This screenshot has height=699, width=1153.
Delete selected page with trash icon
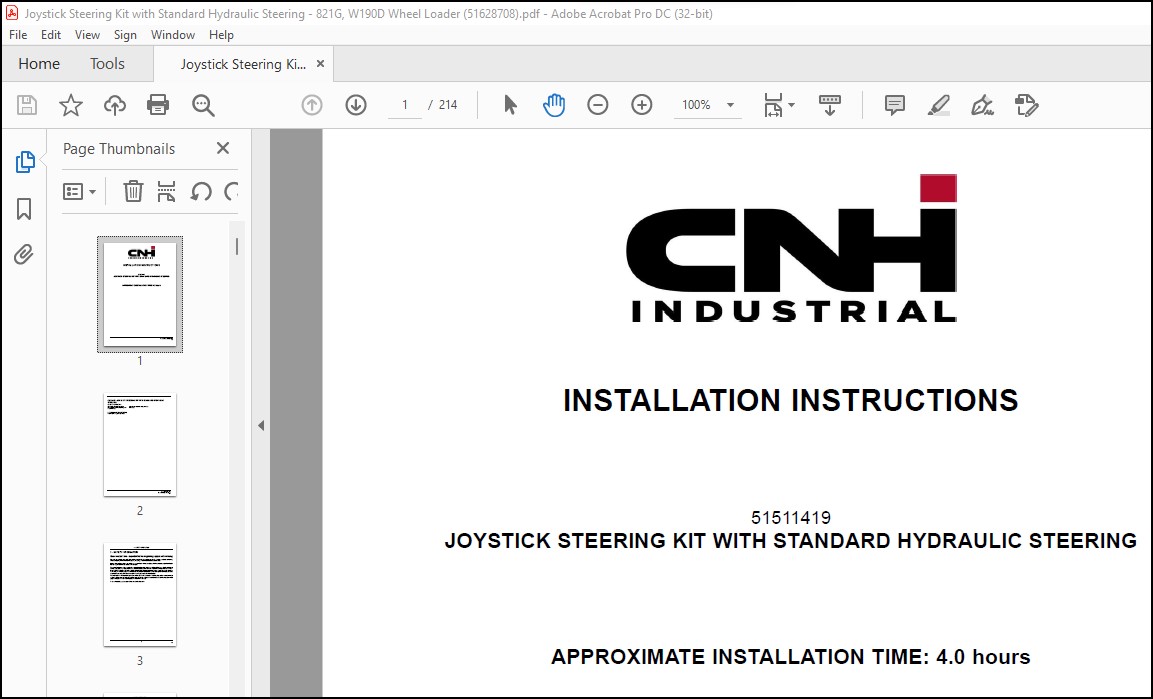tap(133, 192)
